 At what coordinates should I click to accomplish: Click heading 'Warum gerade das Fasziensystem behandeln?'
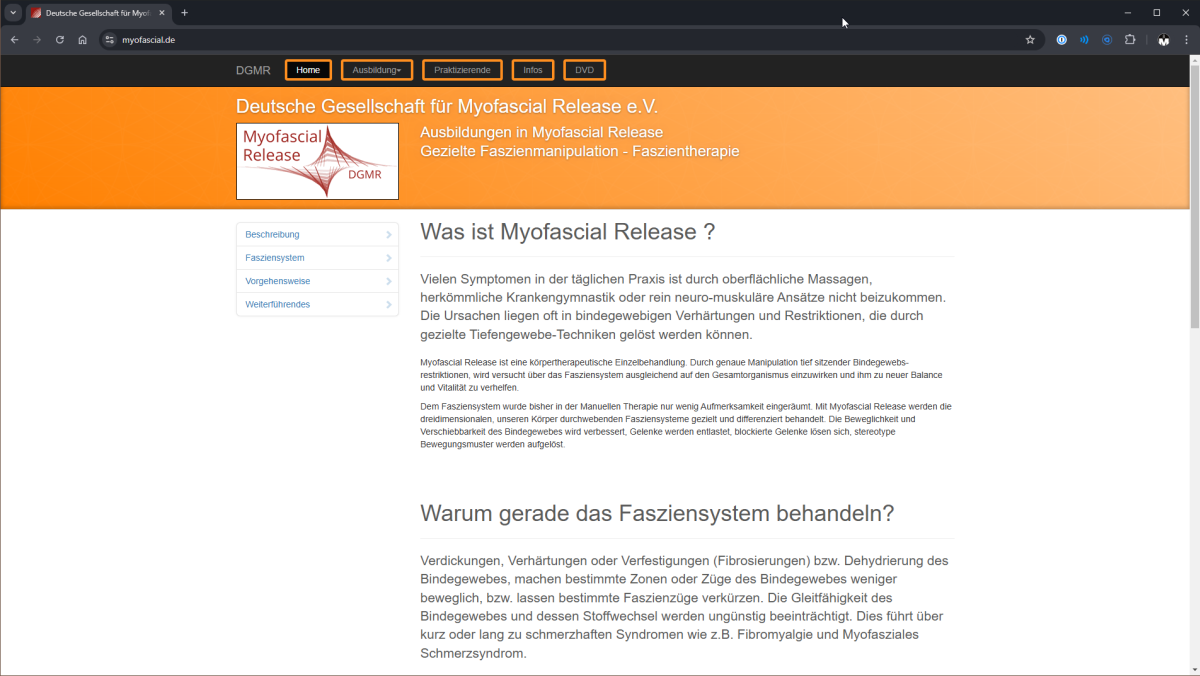[x=657, y=514]
